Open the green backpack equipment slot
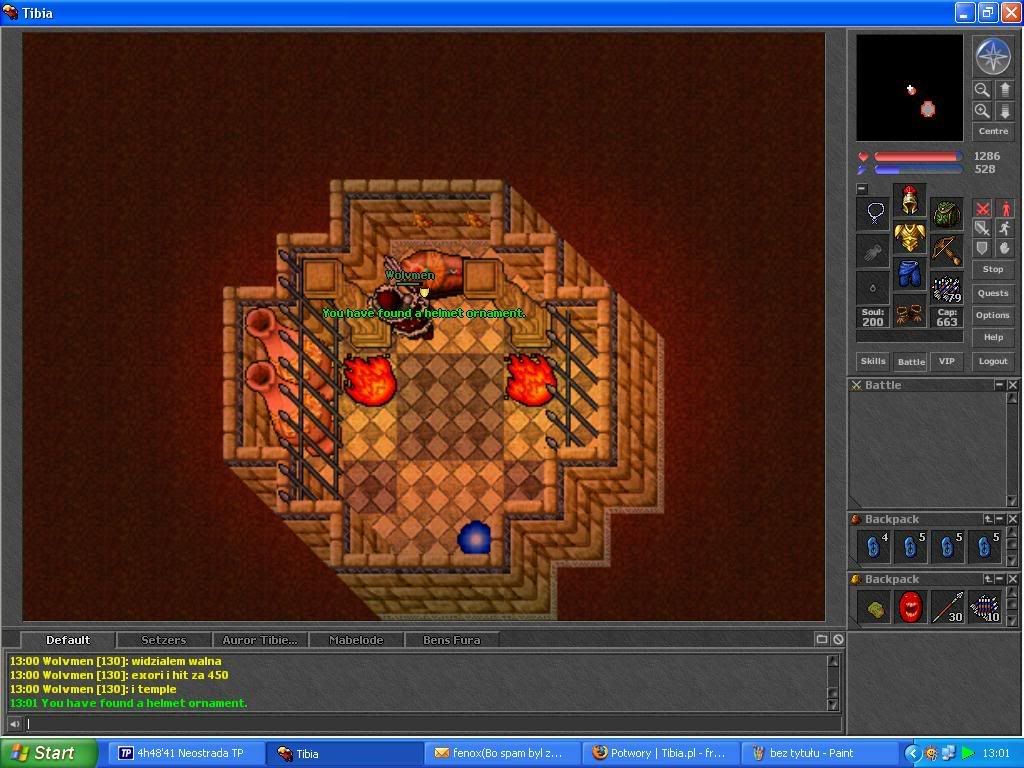 pos(946,214)
